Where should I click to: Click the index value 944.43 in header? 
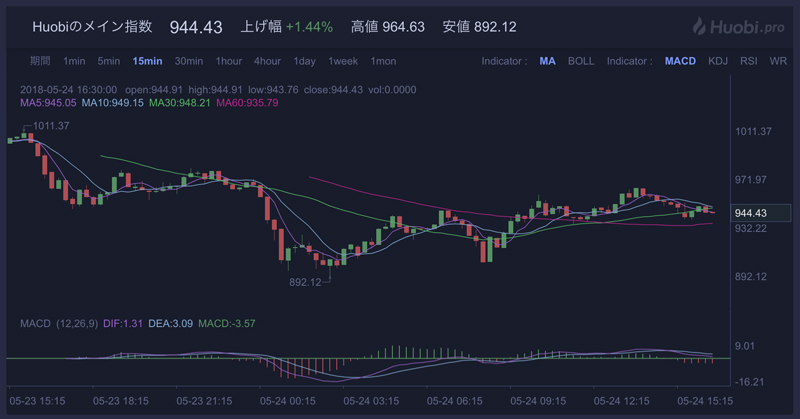pyautogui.click(x=196, y=27)
